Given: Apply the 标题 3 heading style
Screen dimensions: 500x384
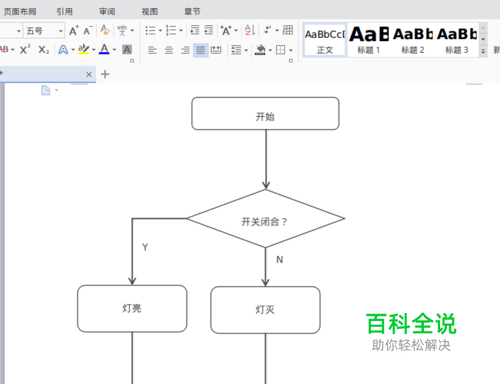Looking at the screenshot, I should pos(457,40).
